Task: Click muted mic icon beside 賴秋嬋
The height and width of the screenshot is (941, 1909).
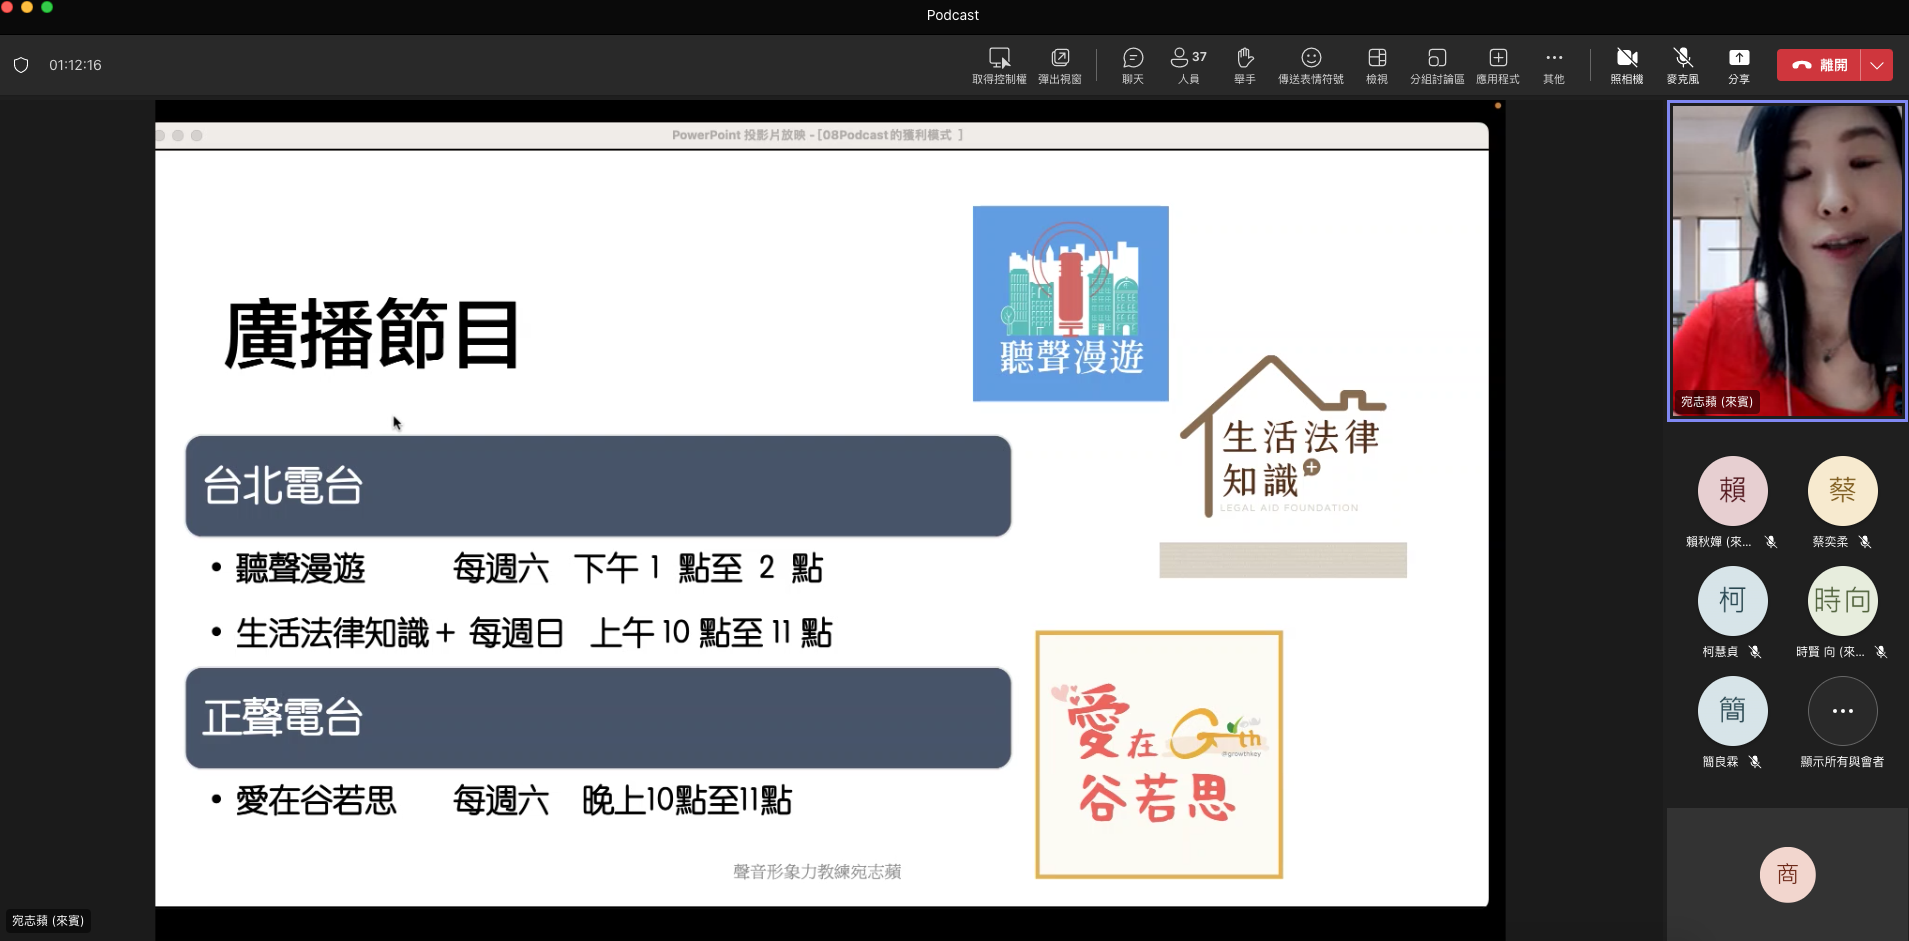Action: [1771, 542]
